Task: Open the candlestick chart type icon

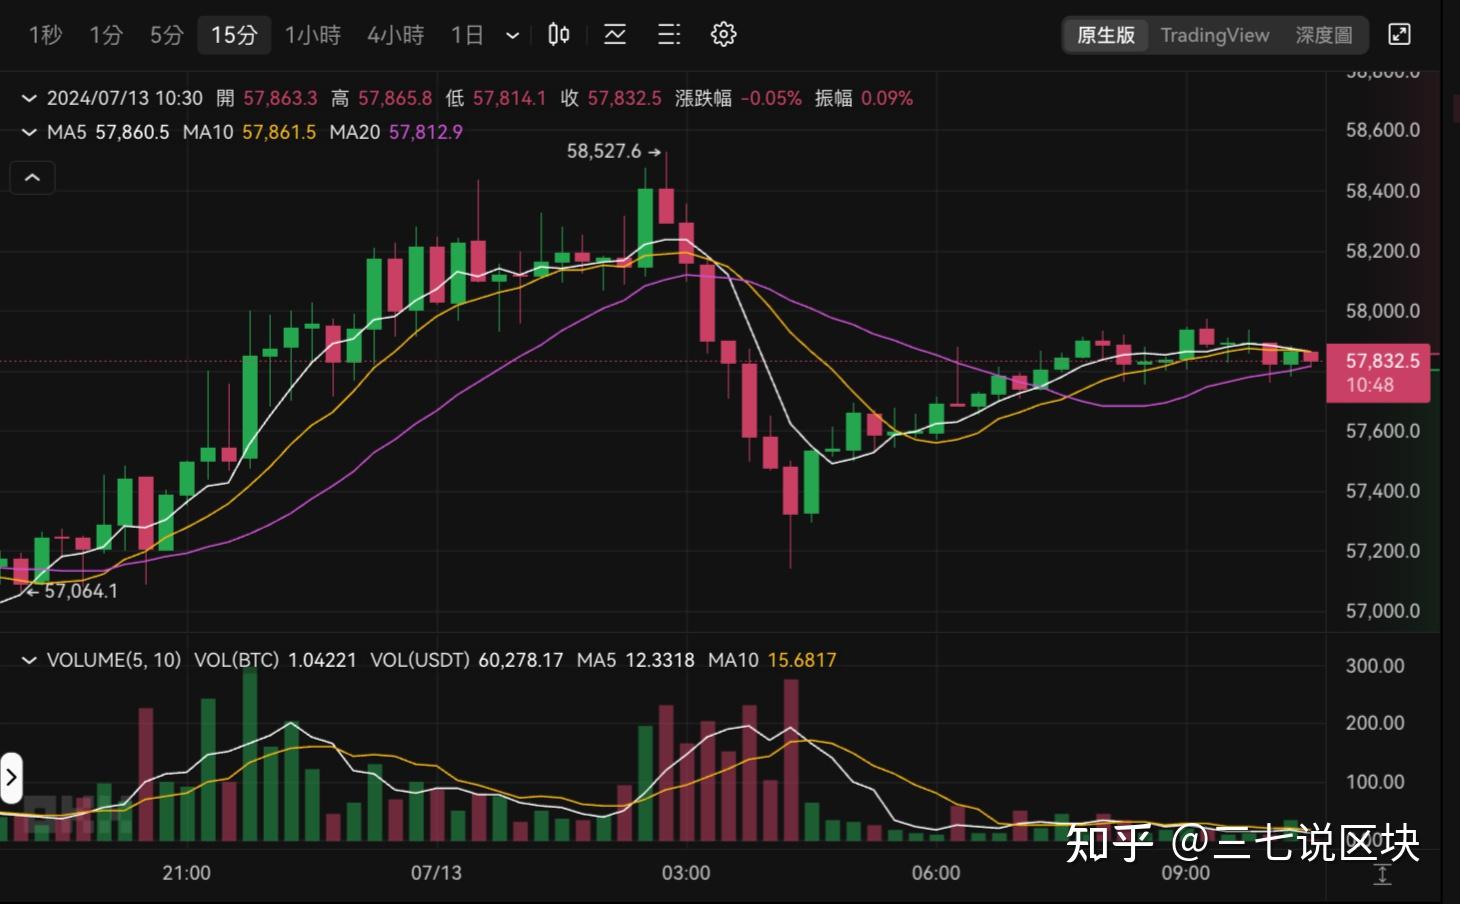Action: tap(559, 35)
